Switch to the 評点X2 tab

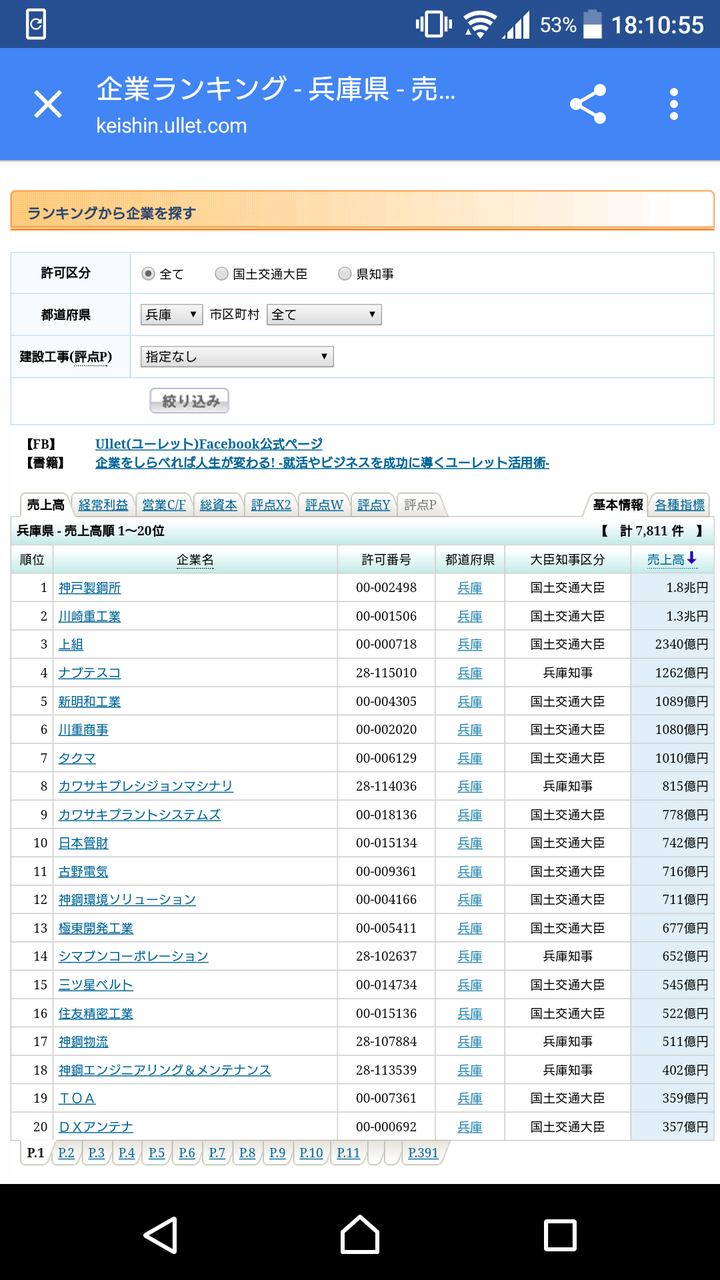point(271,505)
